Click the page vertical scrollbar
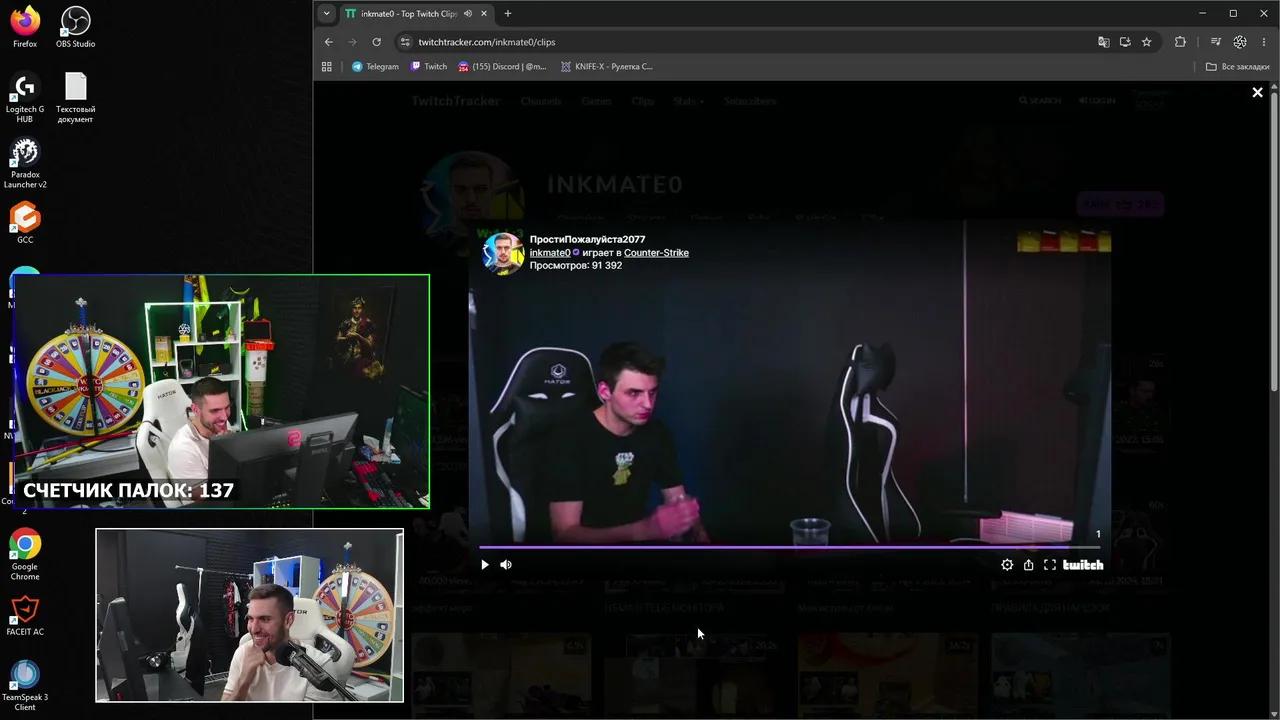 pos(1274,240)
